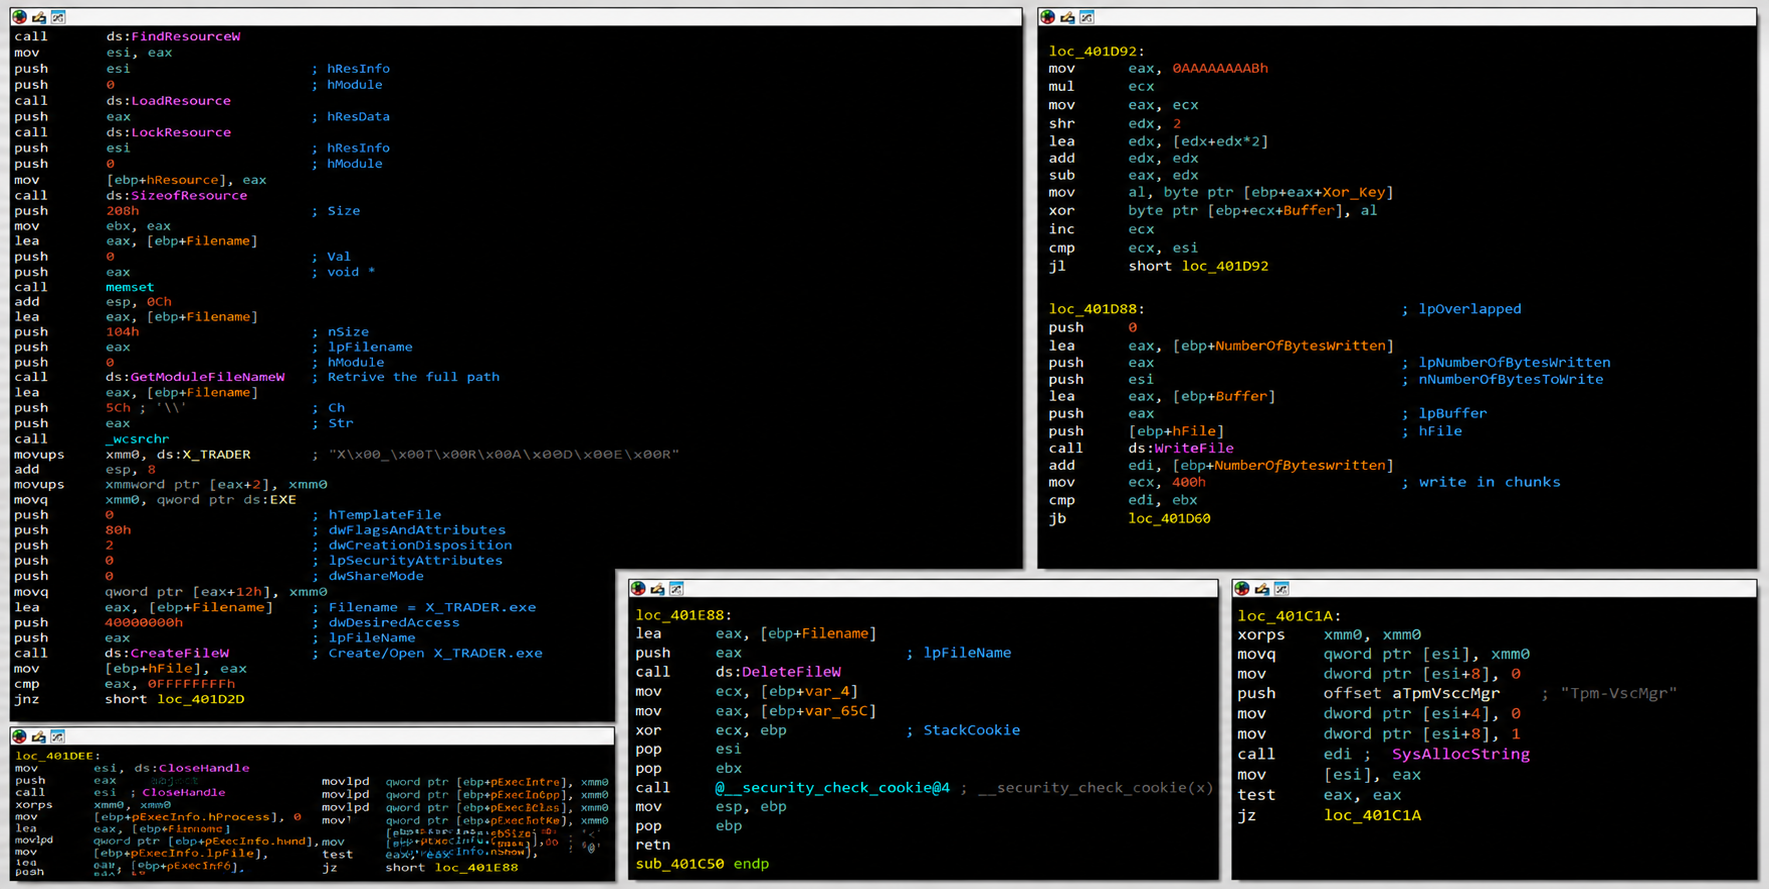This screenshot has height=889, width=1769.
Task: Jump to loc_401D92 in jl instruction
Action: [1225, 266]
